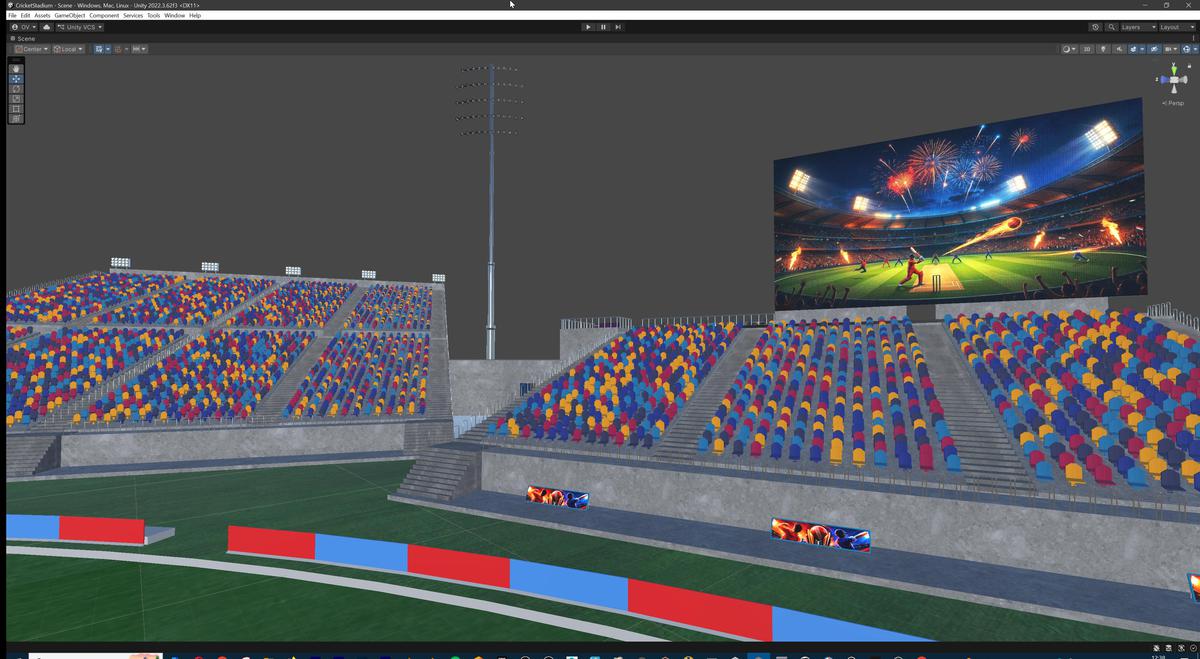Toggle the grid visibility button
Viewport: 1200px width, 659px height.
(99, 49)
